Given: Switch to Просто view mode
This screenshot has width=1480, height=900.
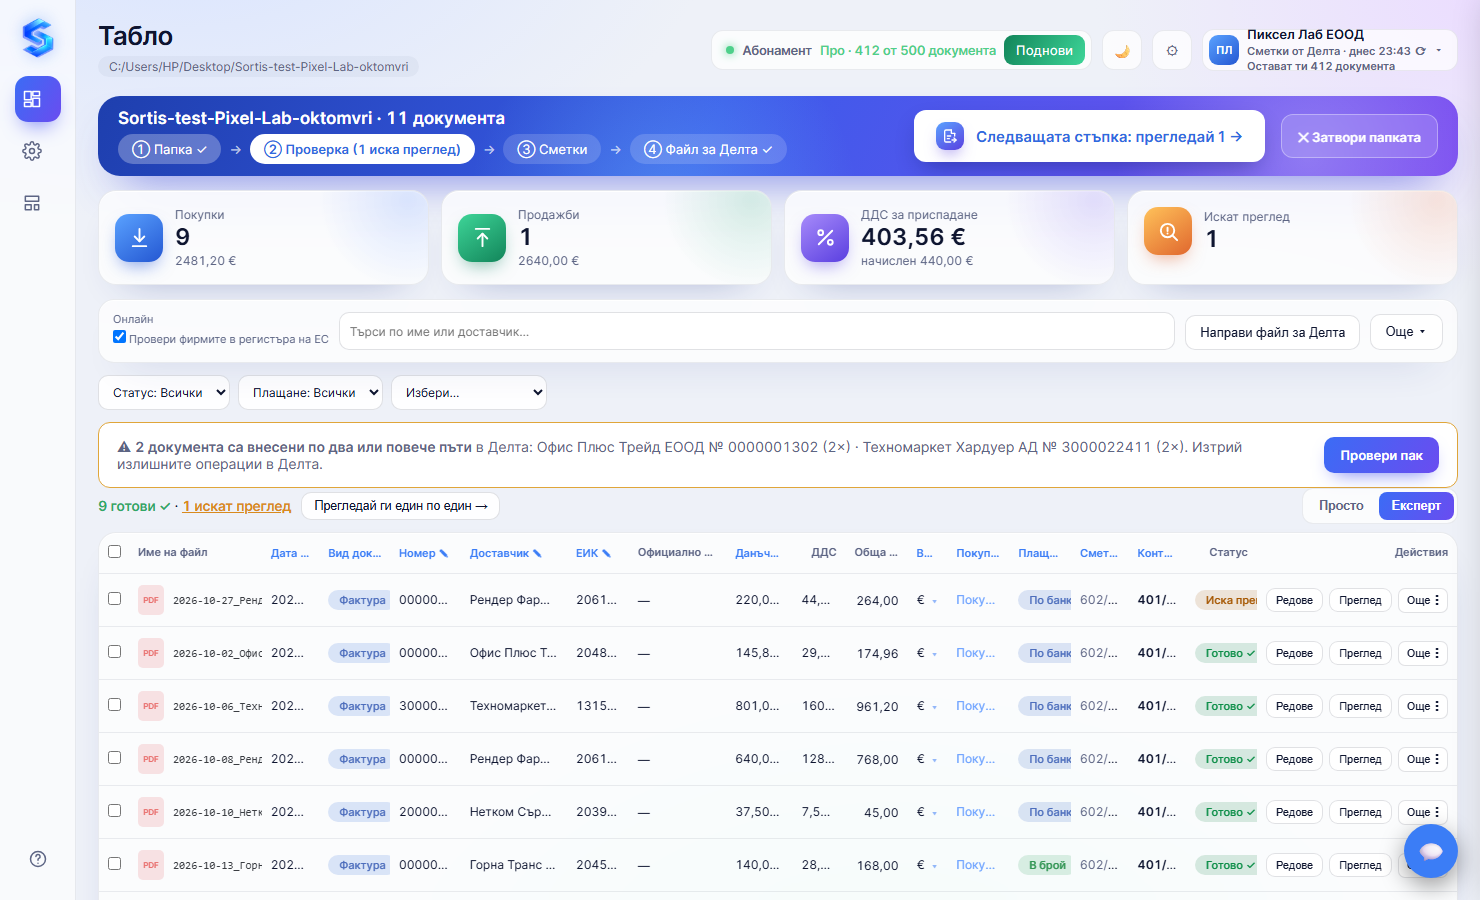Looking at the screenshot, I should 1341,506.
